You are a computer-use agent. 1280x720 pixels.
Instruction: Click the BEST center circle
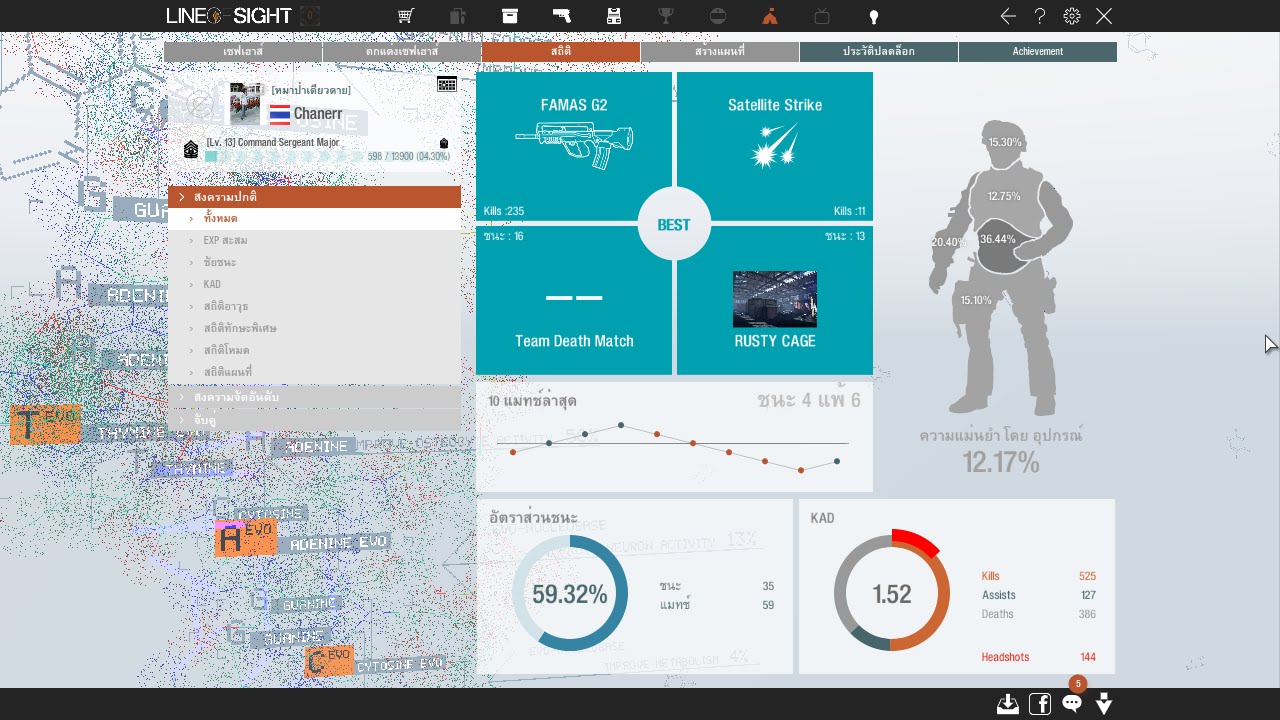[674, 225]
